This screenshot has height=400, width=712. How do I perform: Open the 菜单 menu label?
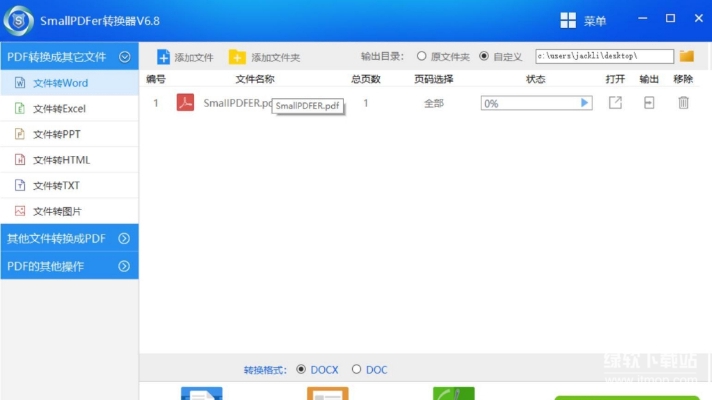(x=595, y=21)
